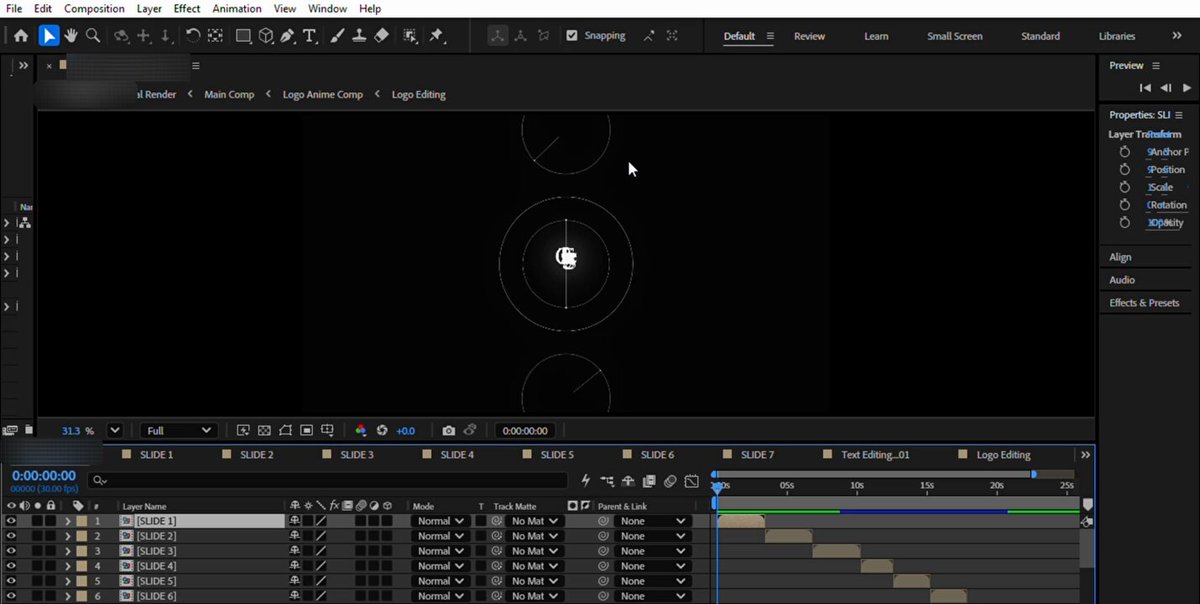The image size is (1200, 604).
Task: Select the Pen tool
Action: tap(287, 36)
